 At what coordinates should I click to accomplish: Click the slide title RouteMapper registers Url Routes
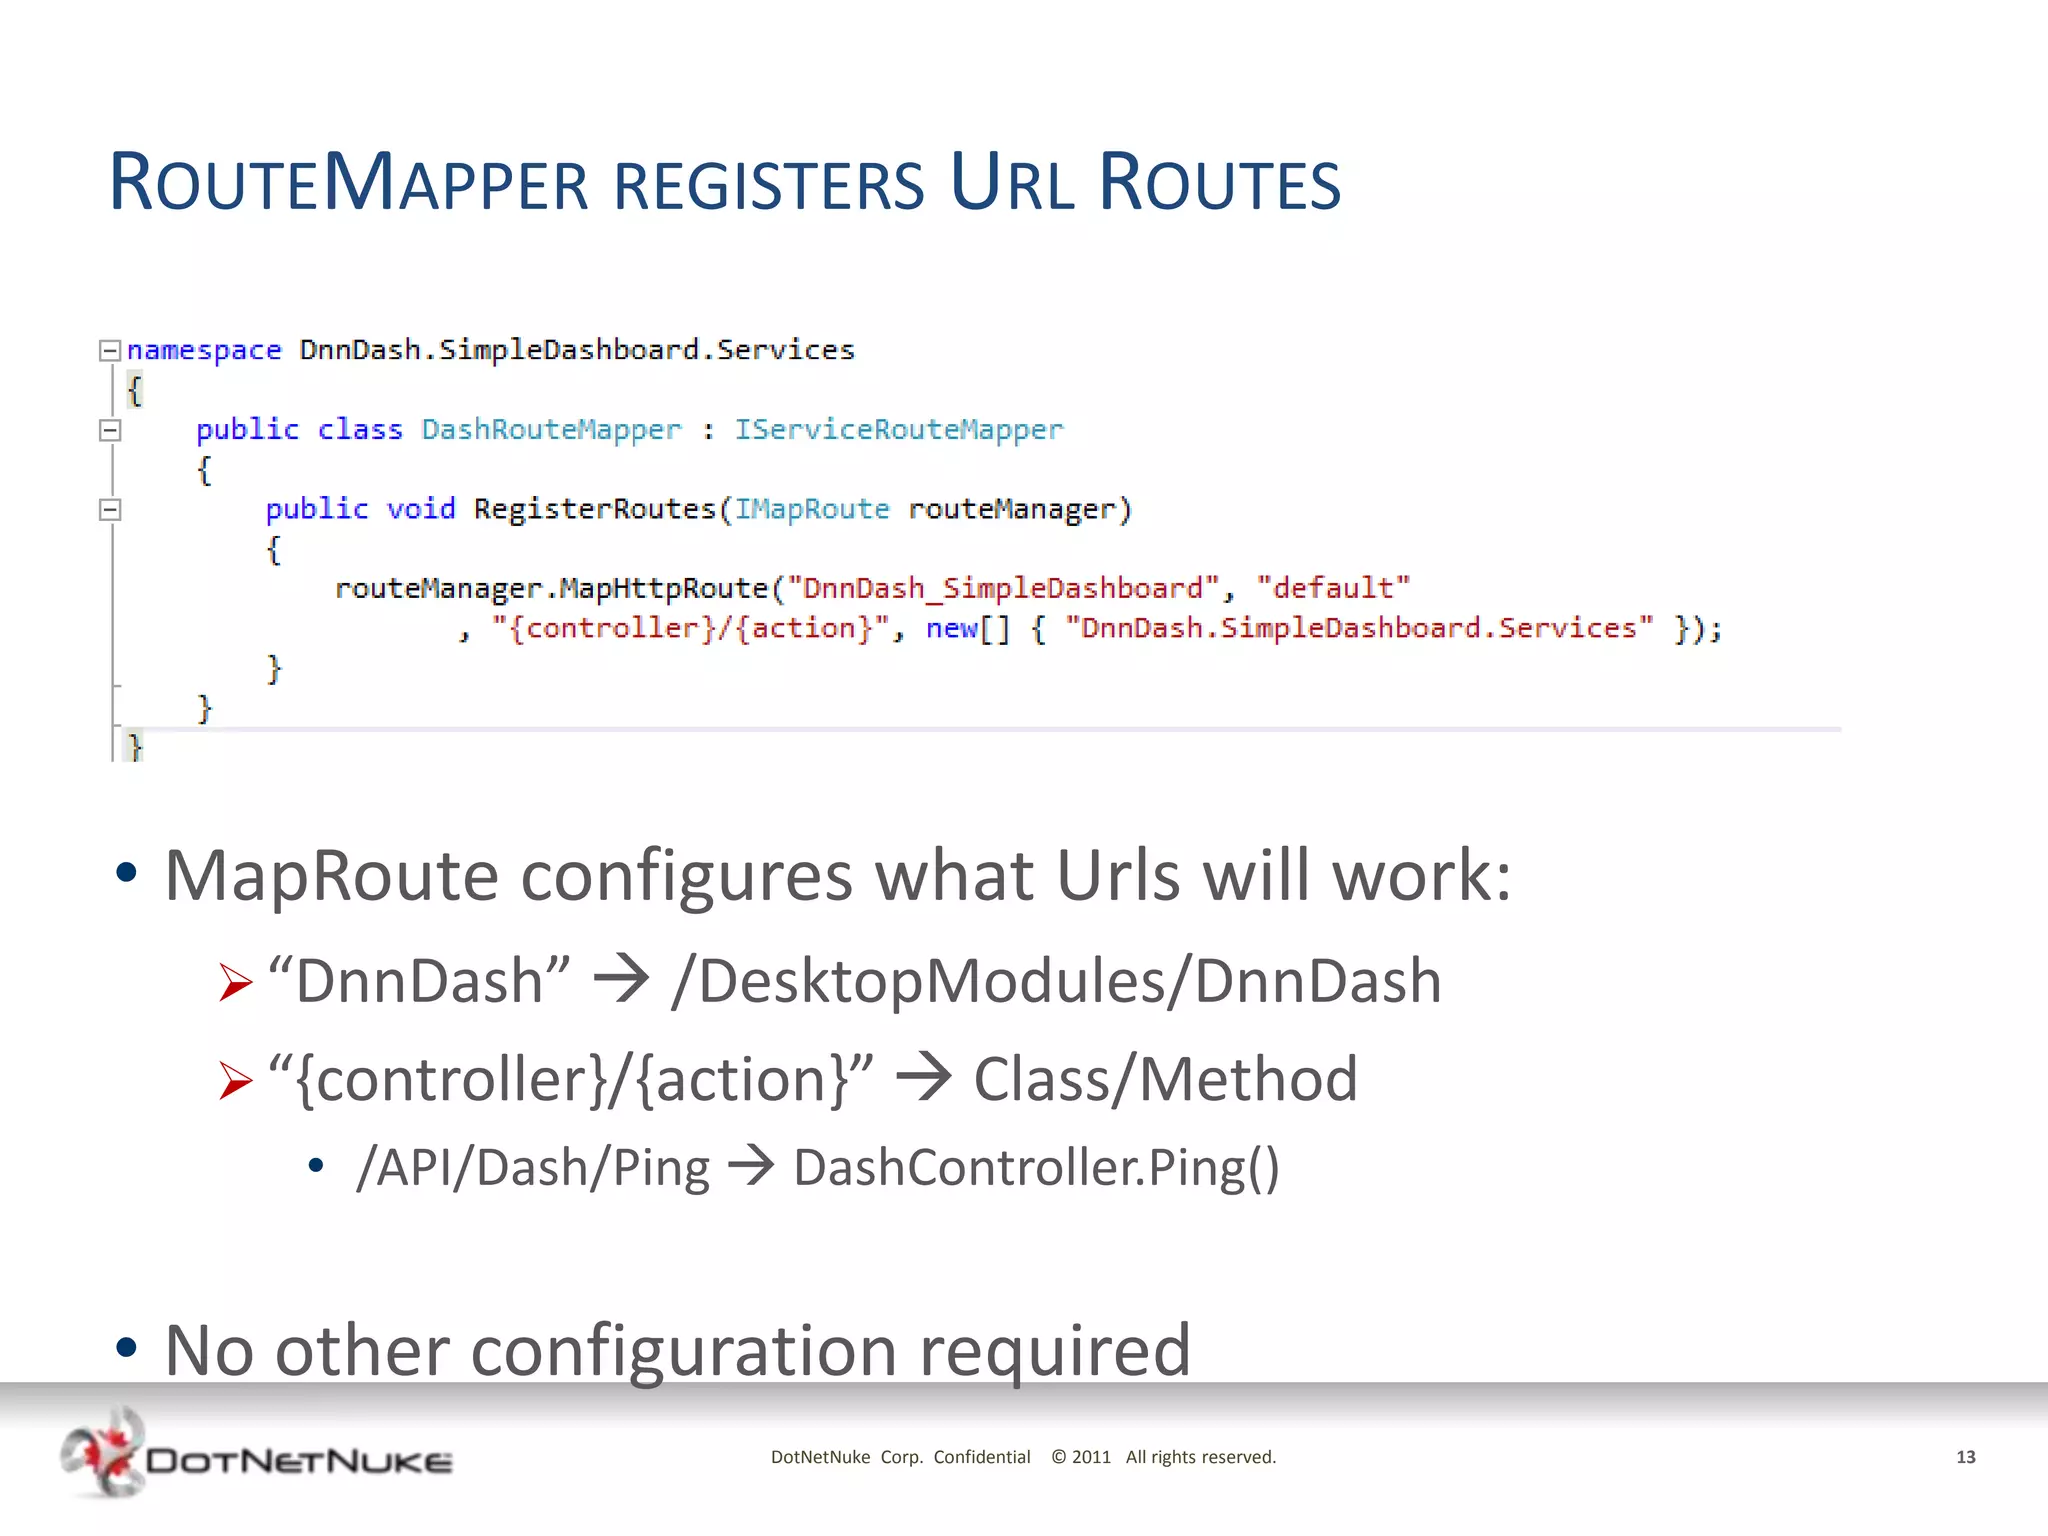click(724, 182)
